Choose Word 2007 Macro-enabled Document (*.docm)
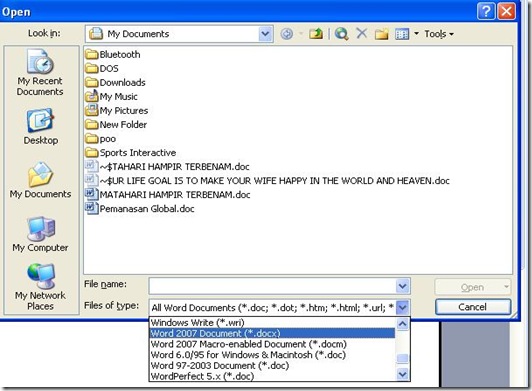The width and height of the screenshot is (532, 391). (272, 344)
